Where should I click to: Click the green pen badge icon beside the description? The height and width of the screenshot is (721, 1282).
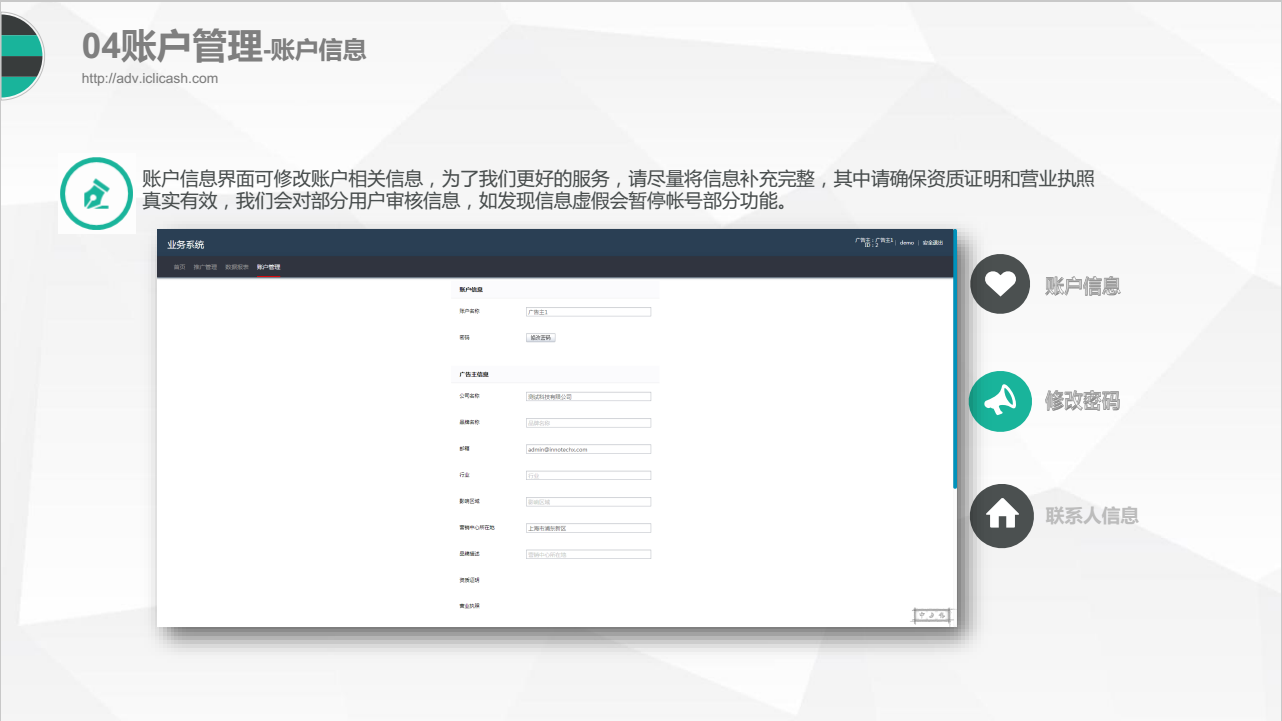(x=96, y=194)
